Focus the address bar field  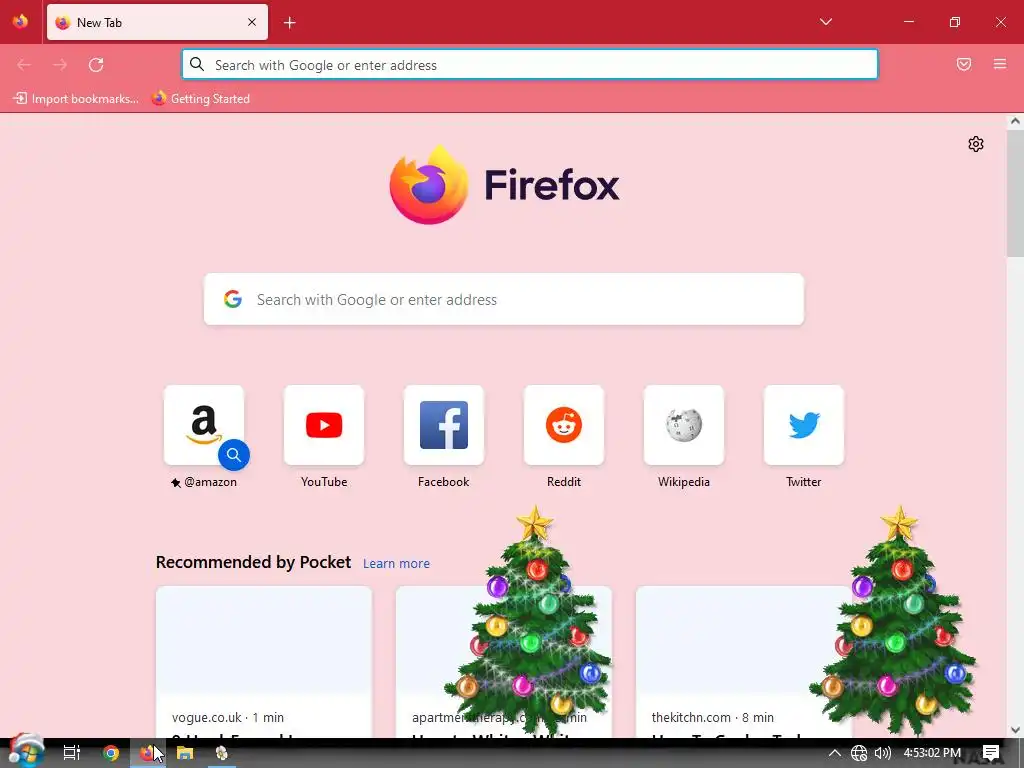point(530,65)
